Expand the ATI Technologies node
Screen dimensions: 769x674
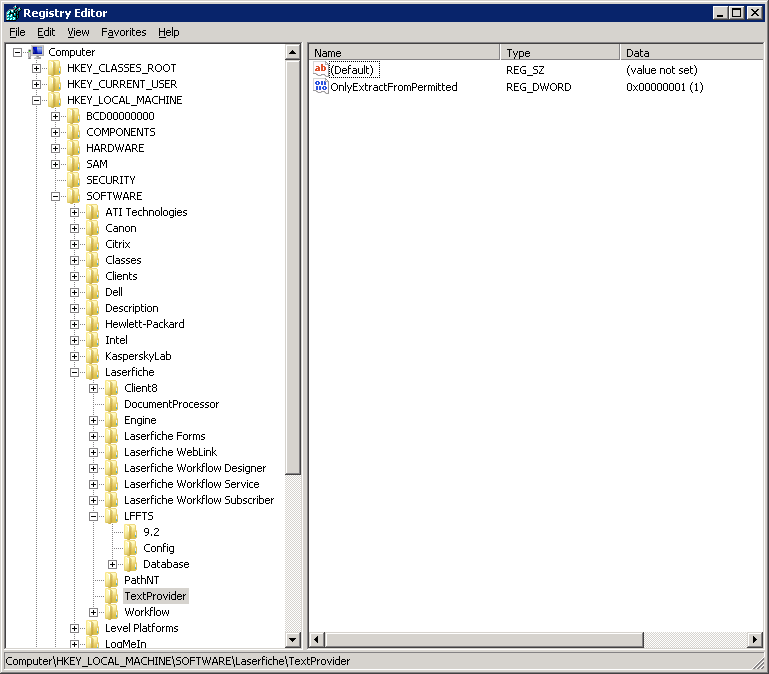(x=75, y=212)
